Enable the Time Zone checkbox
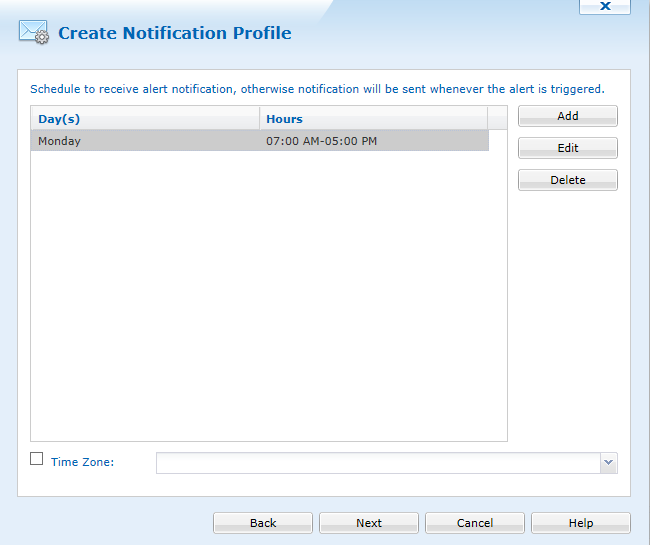The image size is (650, 545). (36, 459)
